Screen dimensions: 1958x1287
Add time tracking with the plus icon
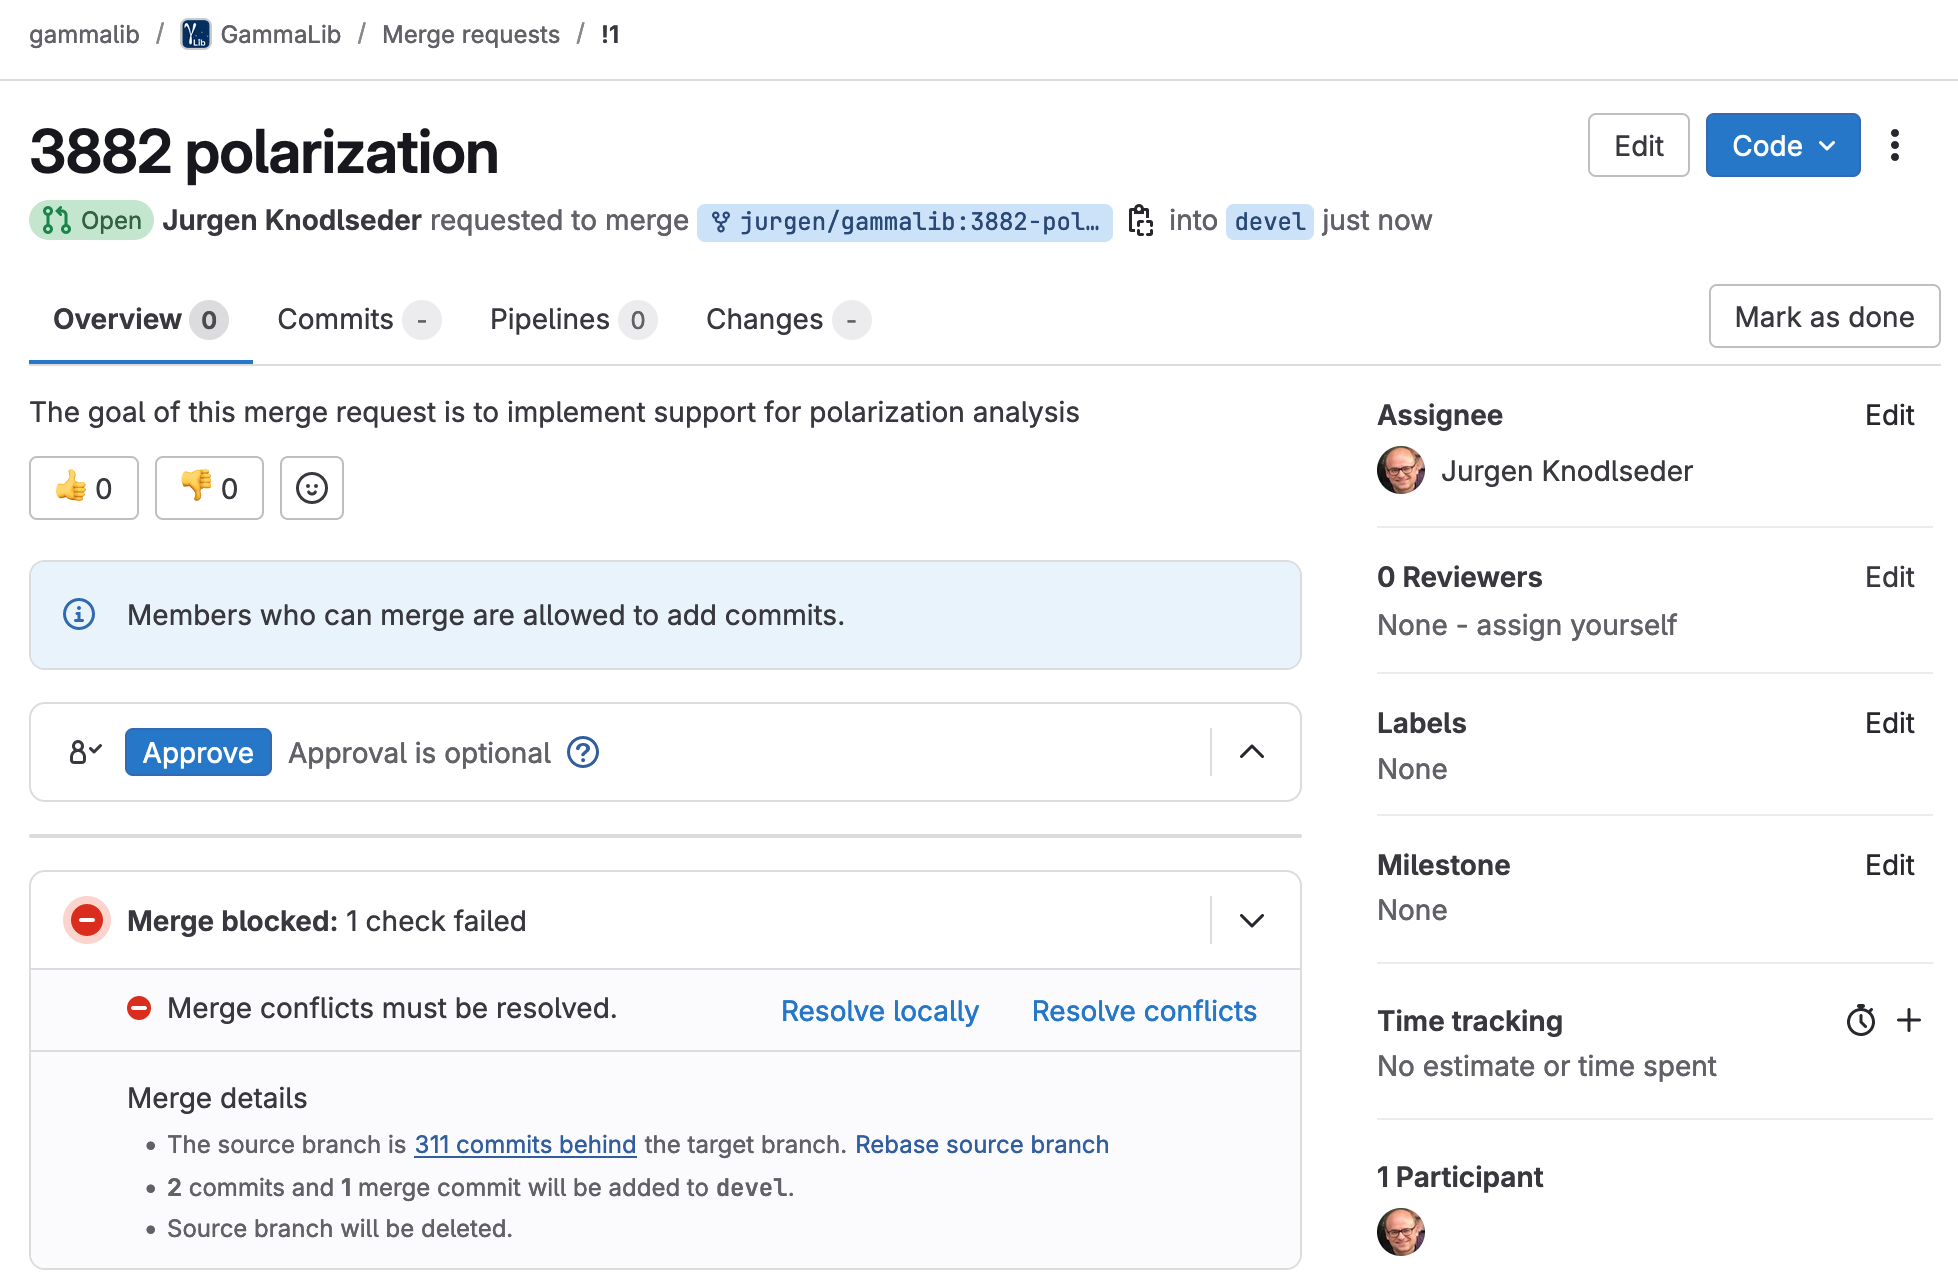coord(1909,1021)
